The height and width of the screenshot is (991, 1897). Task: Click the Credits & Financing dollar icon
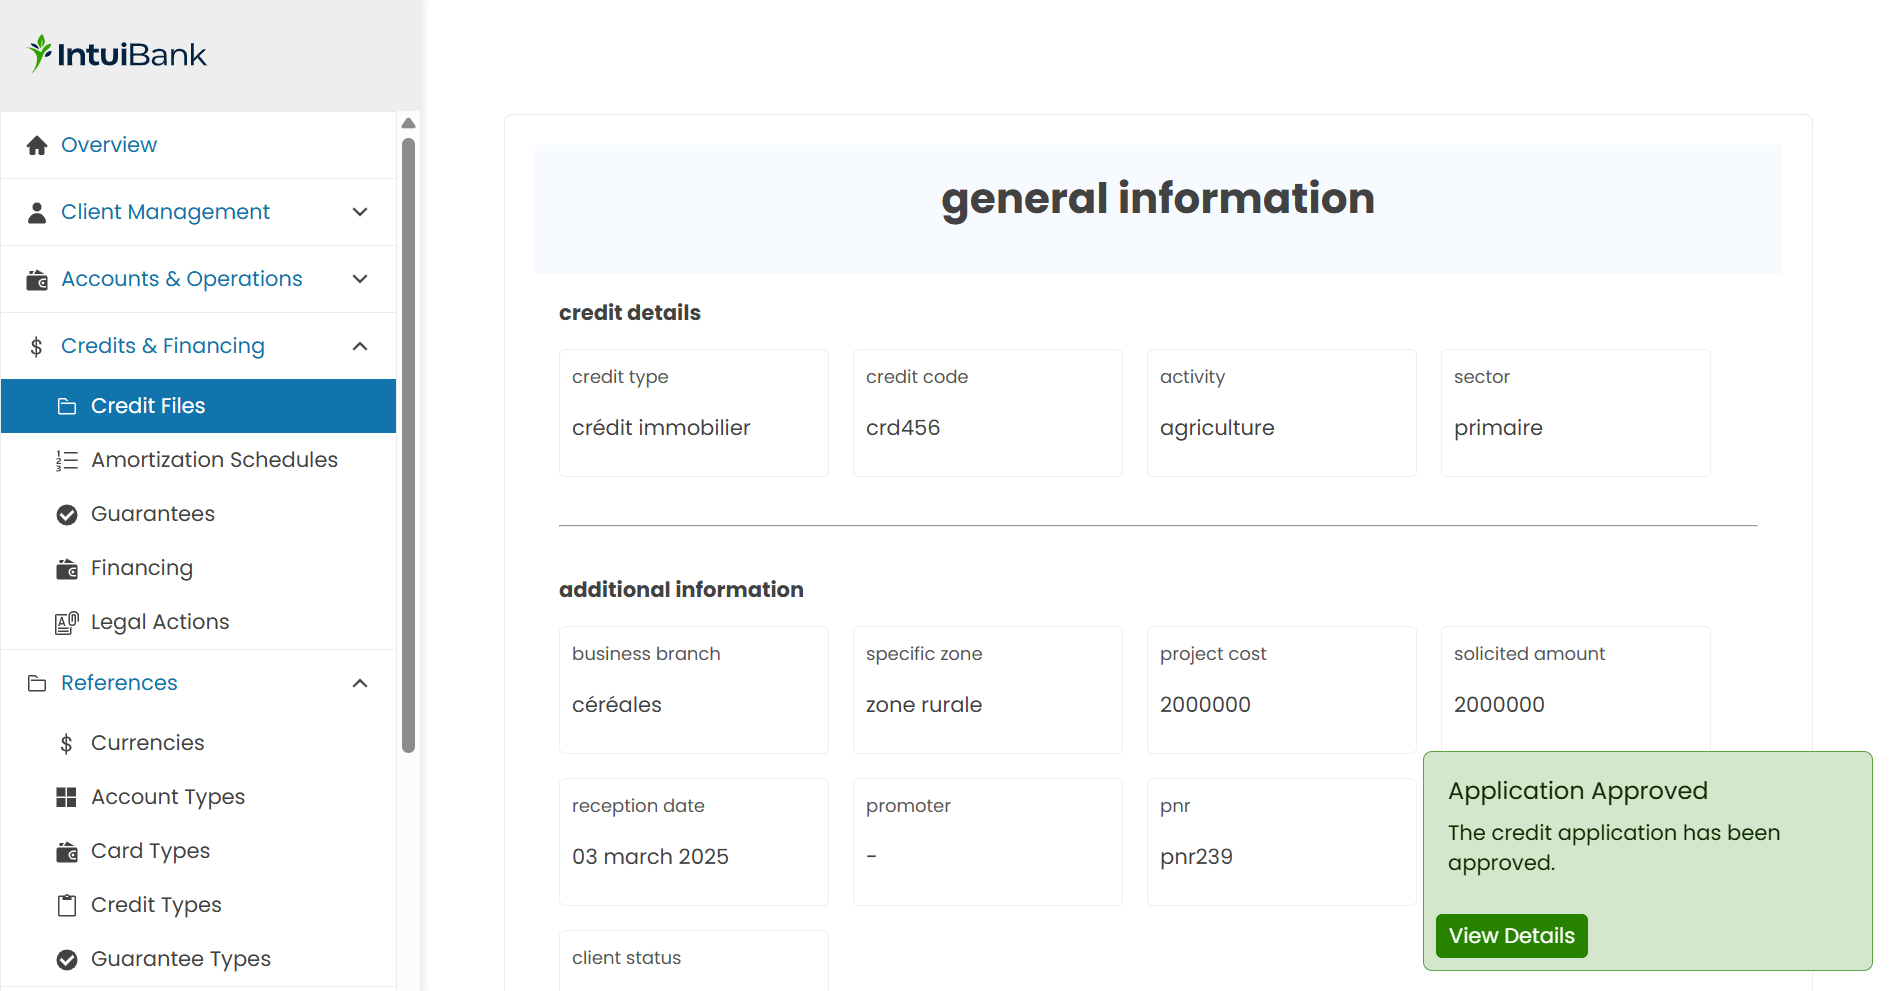coord(37,346)
